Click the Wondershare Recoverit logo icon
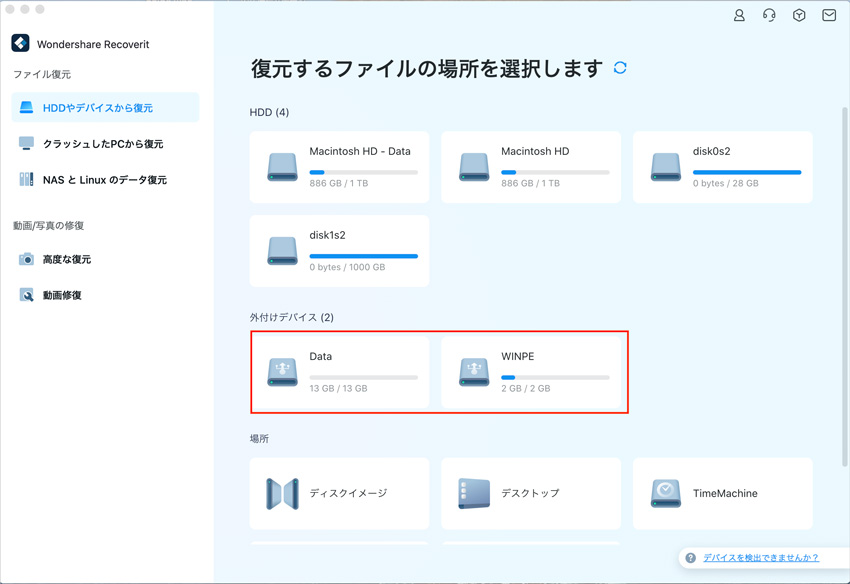Screen dimensions: 850x584 tap(21, 43)
